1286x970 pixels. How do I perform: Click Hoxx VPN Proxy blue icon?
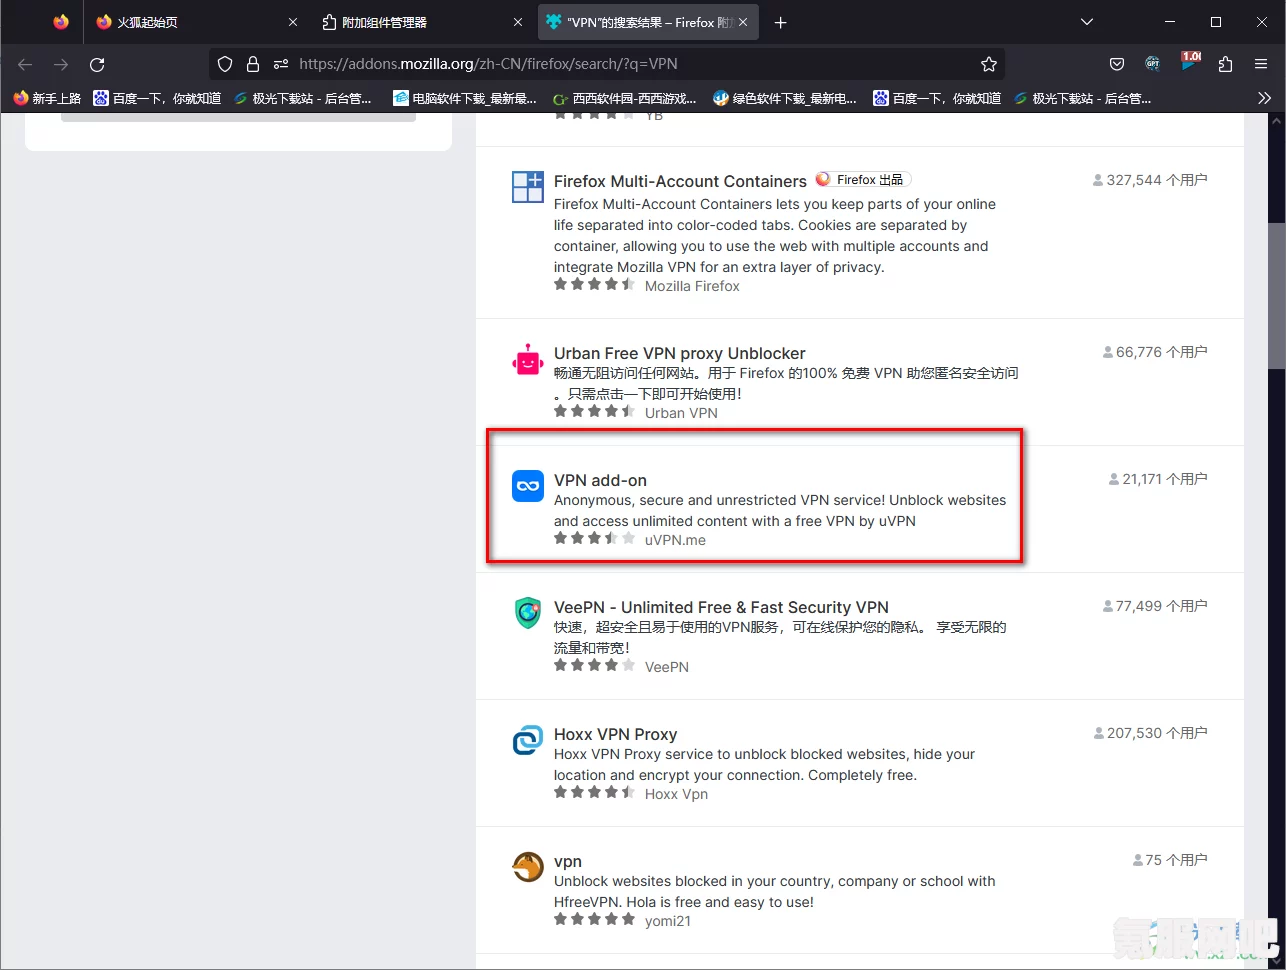tap(528, 740)
